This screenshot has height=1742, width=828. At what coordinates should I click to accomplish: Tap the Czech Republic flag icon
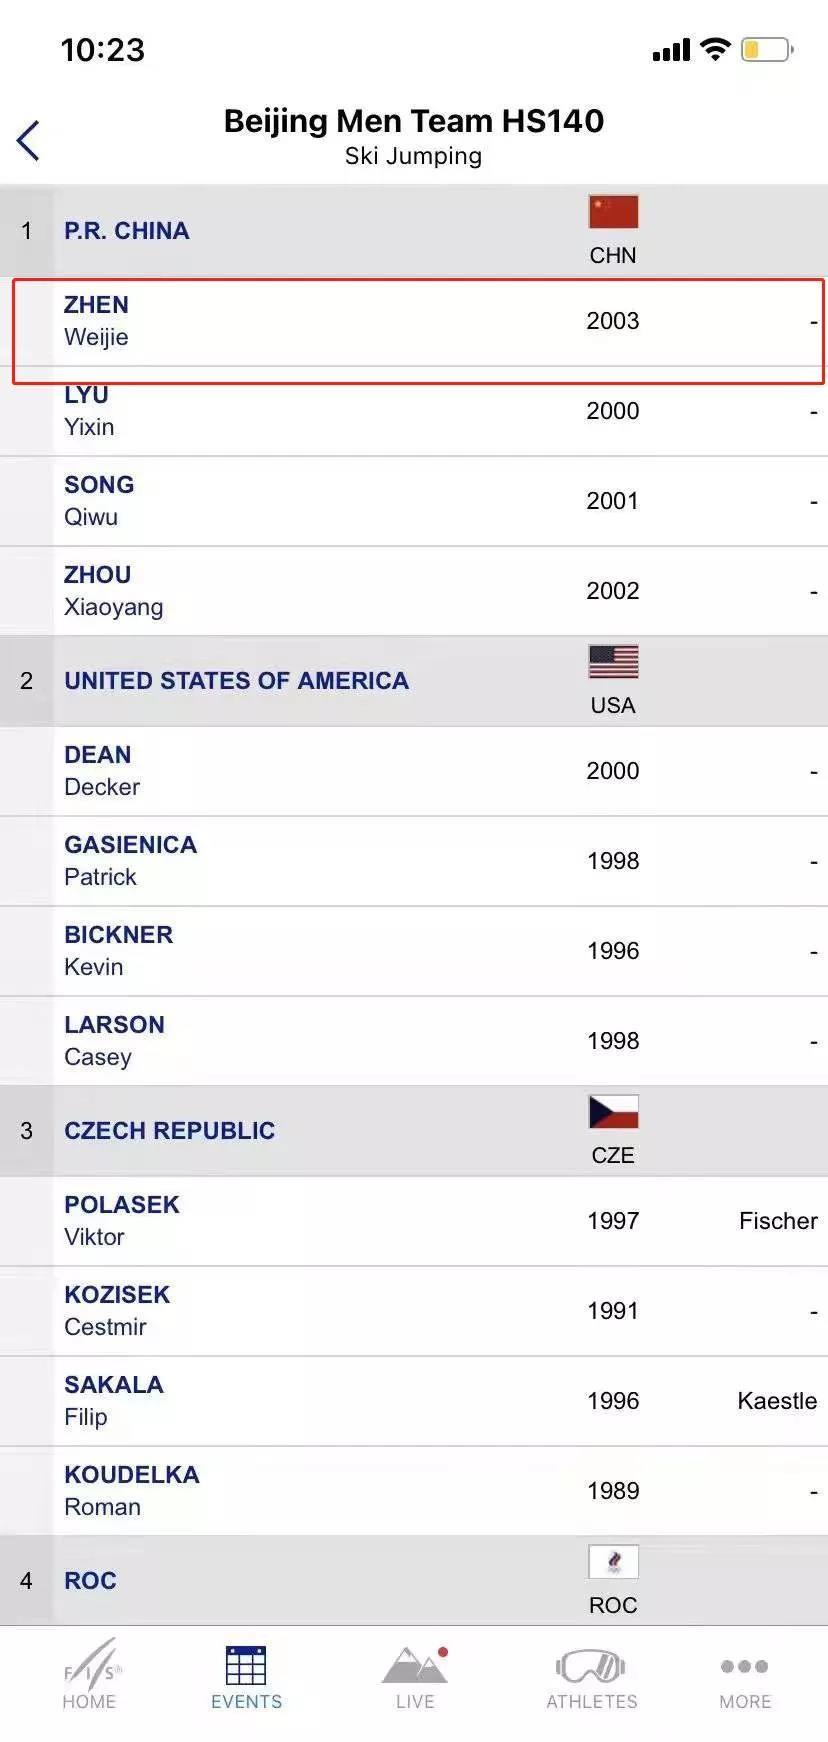[x=613, y=1112]
